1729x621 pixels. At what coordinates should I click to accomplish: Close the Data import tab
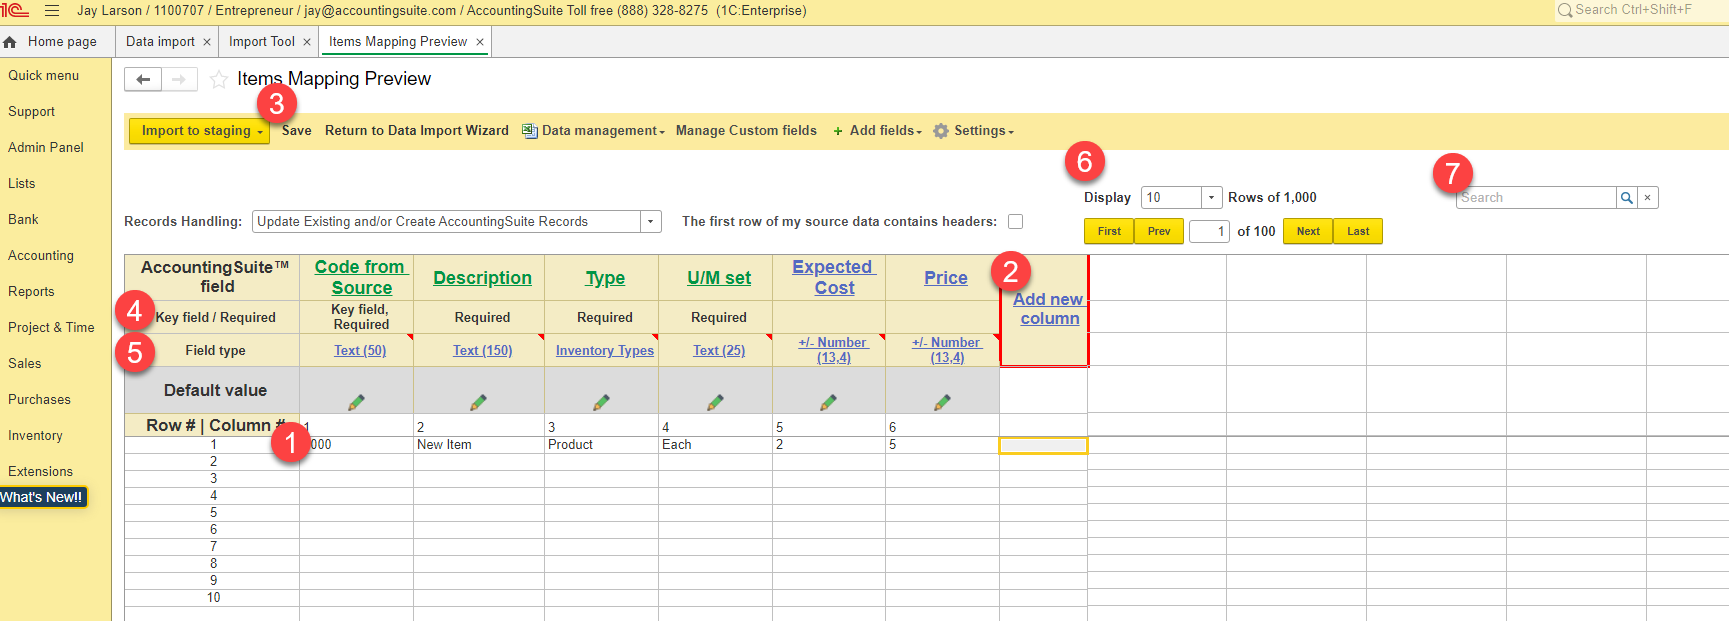click(x=207, y=42)
